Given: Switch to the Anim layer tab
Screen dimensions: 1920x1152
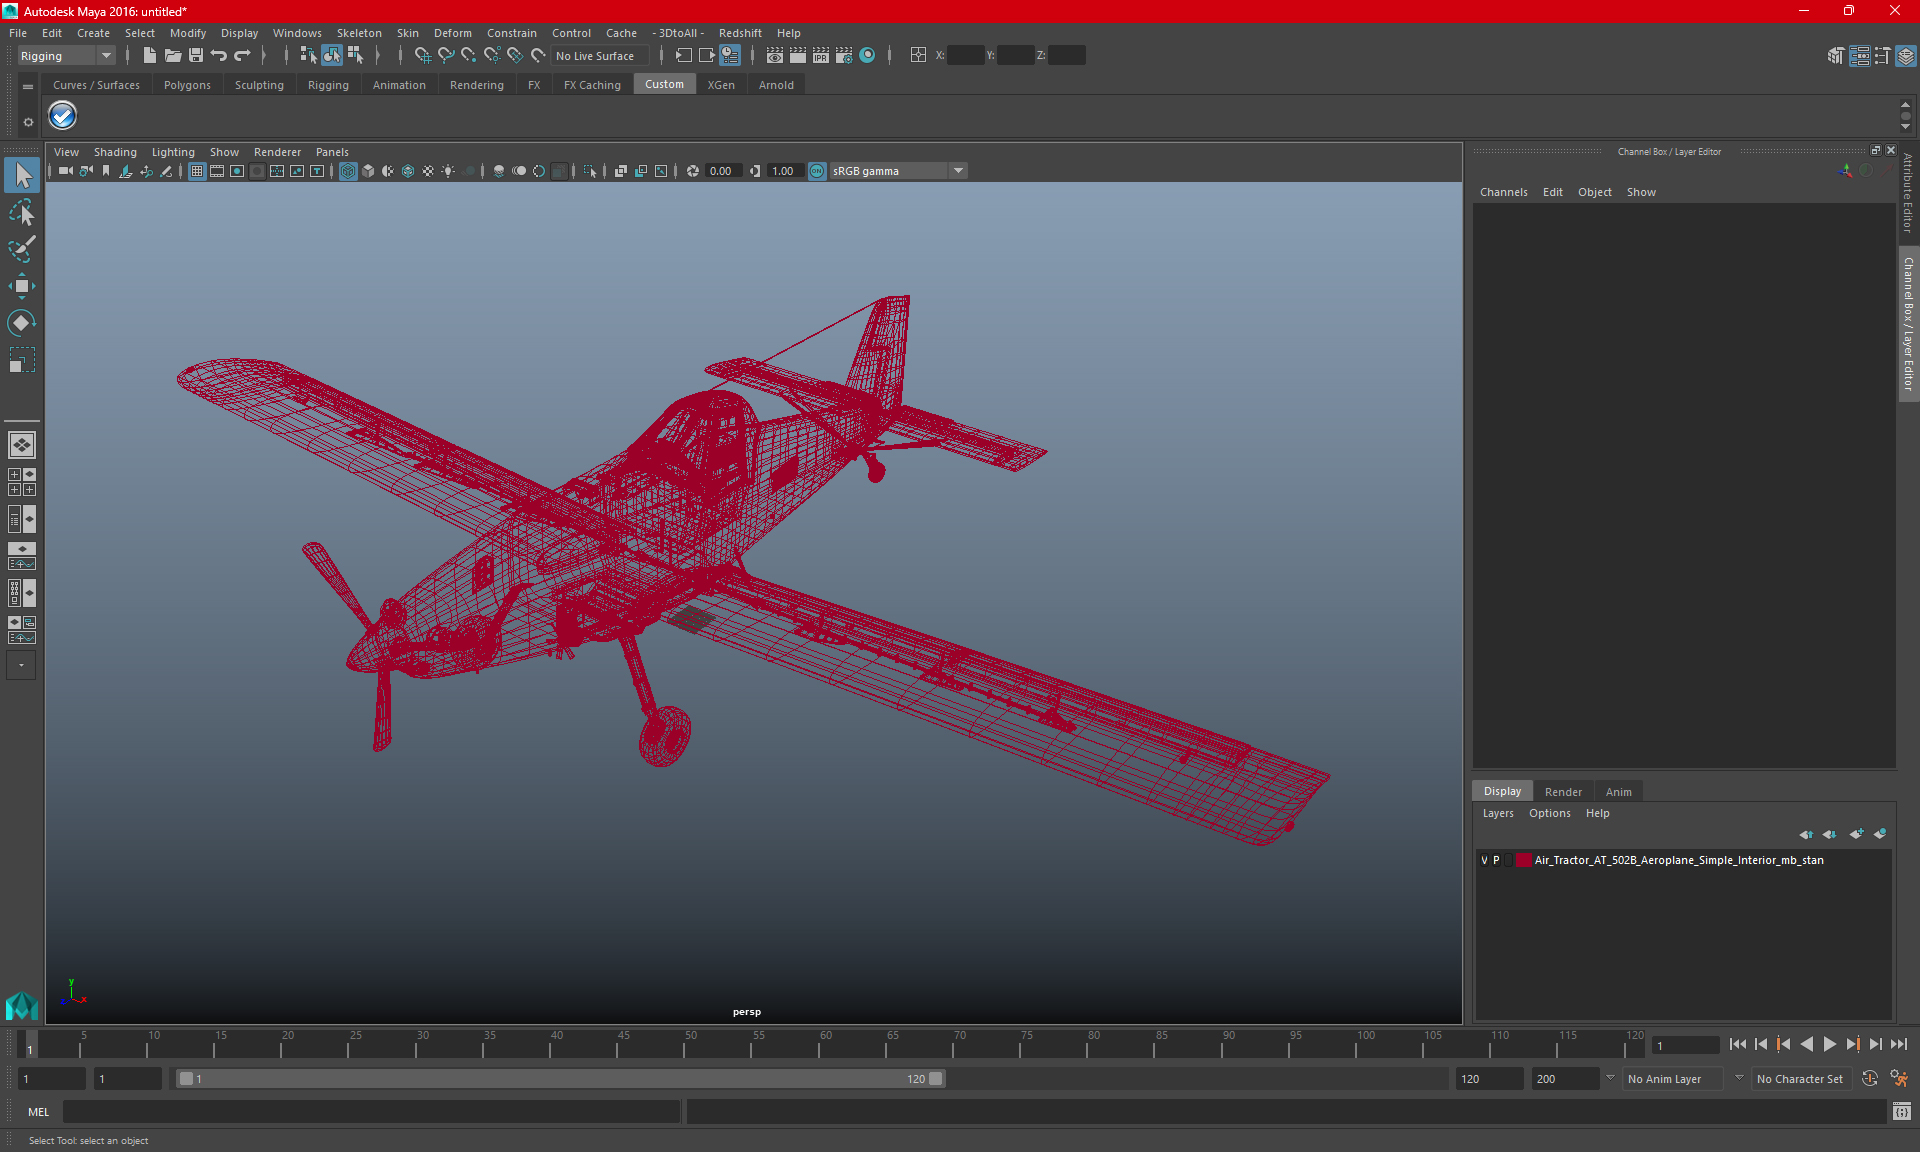Looking at the screenshot, I should 1618,791.
